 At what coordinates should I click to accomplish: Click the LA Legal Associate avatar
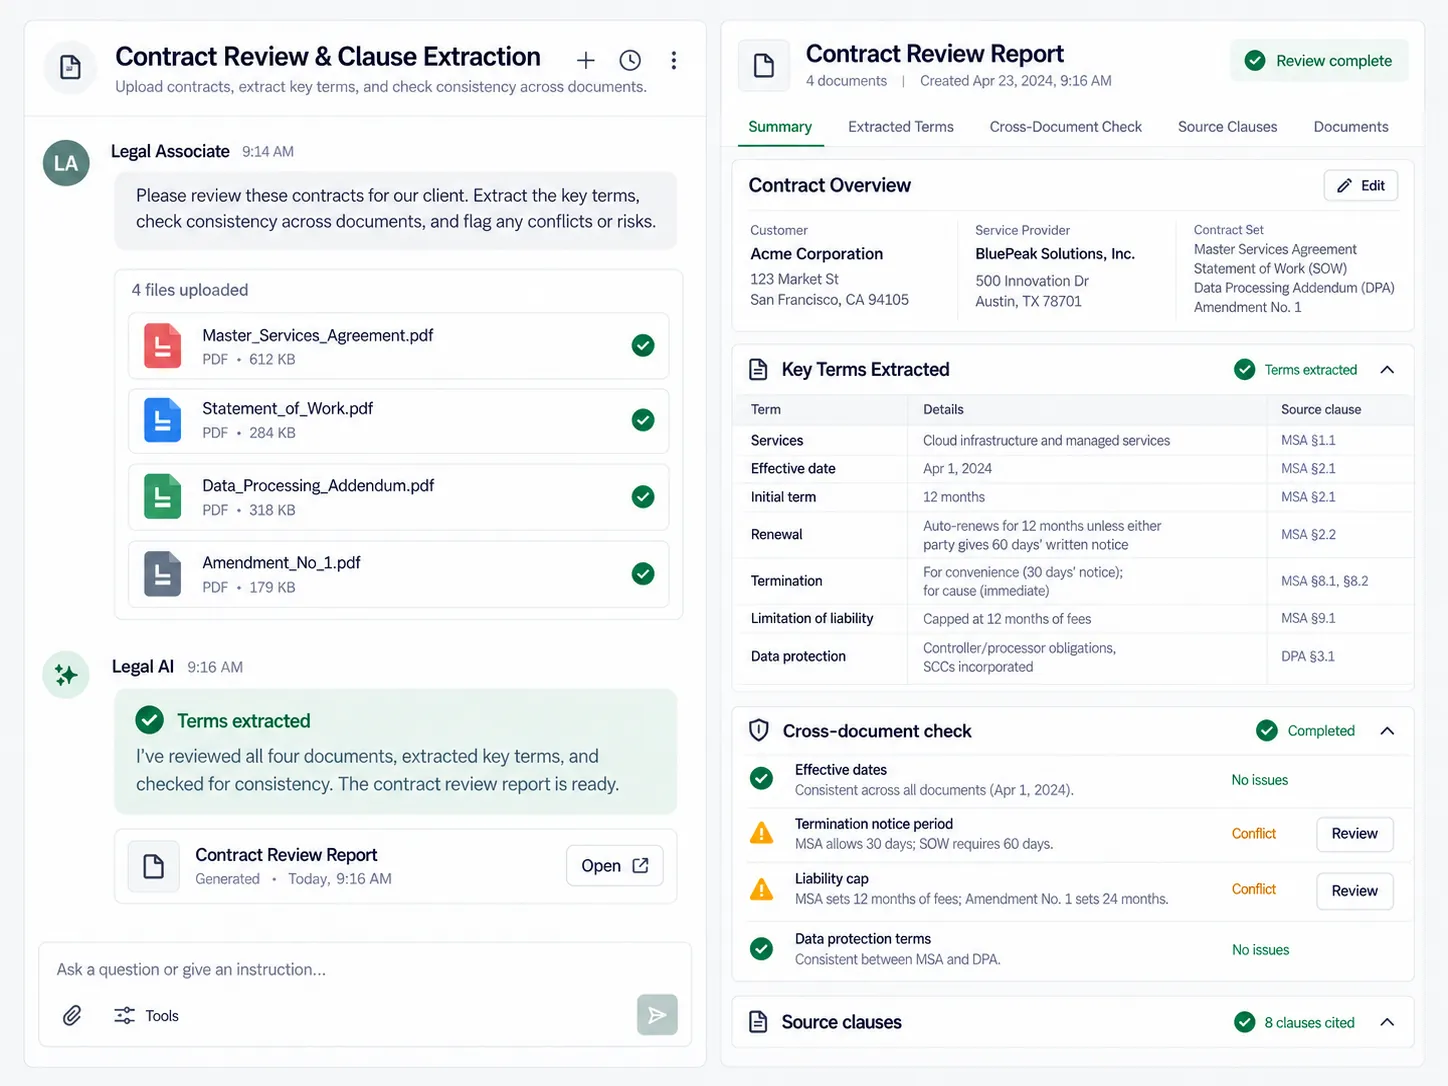(x=66, y=163)
